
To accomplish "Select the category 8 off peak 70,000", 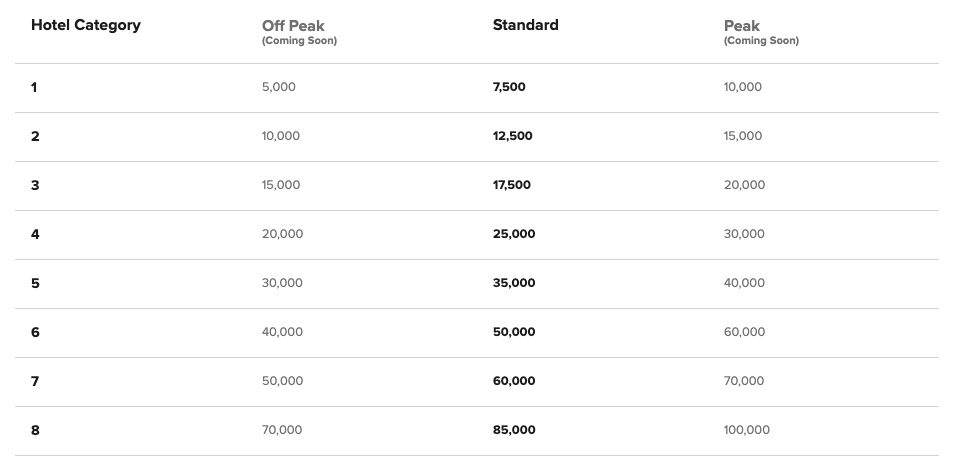I will [x=282, y=430].
